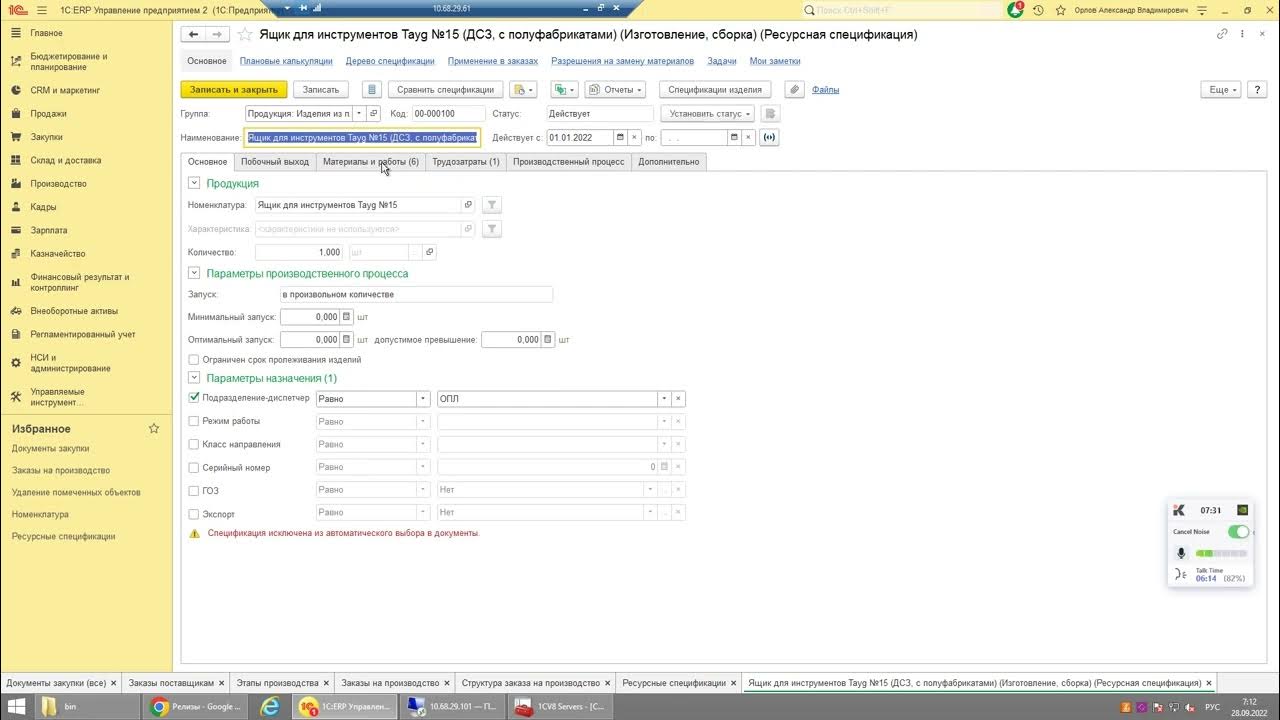Check Ограничен срок пролеживания изделий

click(x=194, y=360)
